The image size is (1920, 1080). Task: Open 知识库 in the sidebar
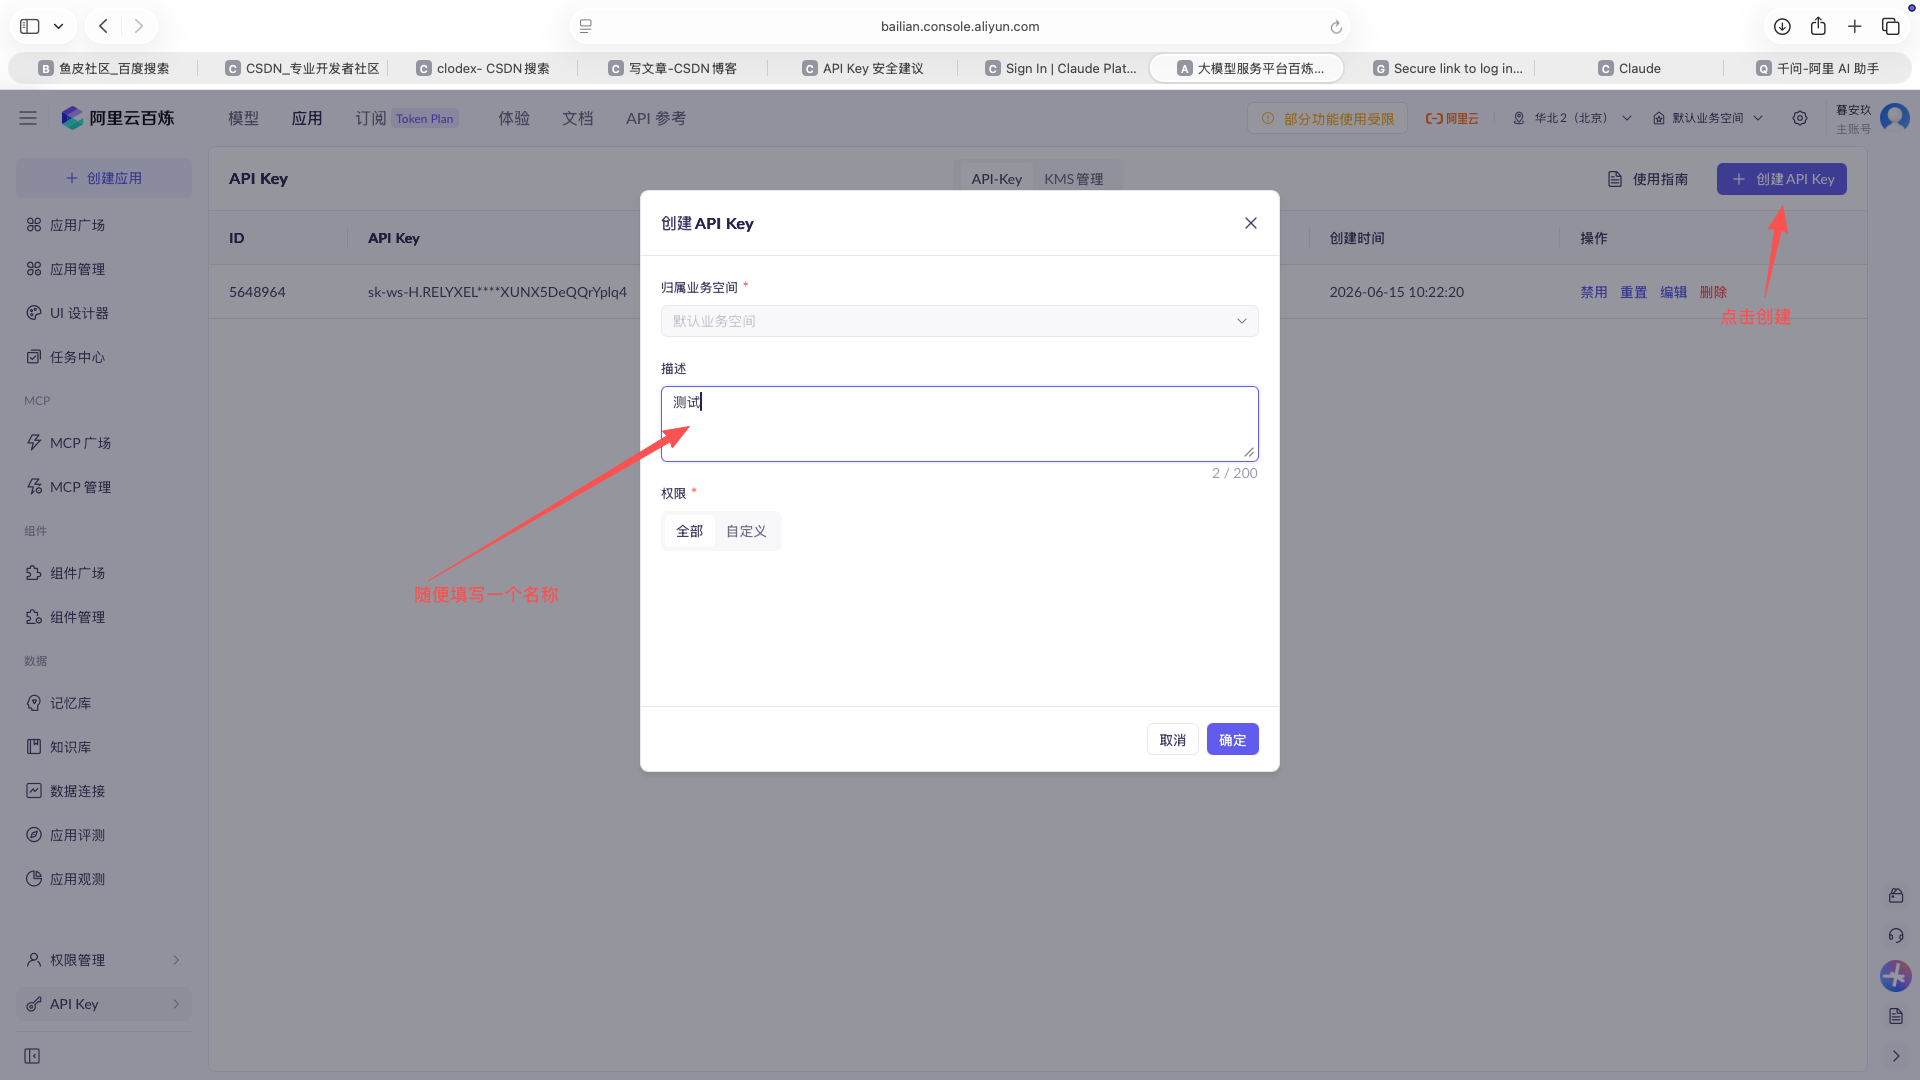pos(104,747)
